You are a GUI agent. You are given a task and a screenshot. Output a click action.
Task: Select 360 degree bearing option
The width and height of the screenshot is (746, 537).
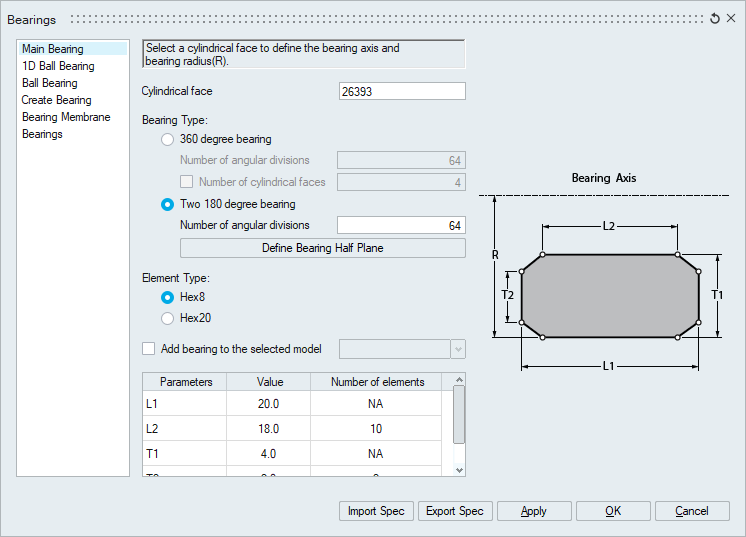tap(168, 139)
